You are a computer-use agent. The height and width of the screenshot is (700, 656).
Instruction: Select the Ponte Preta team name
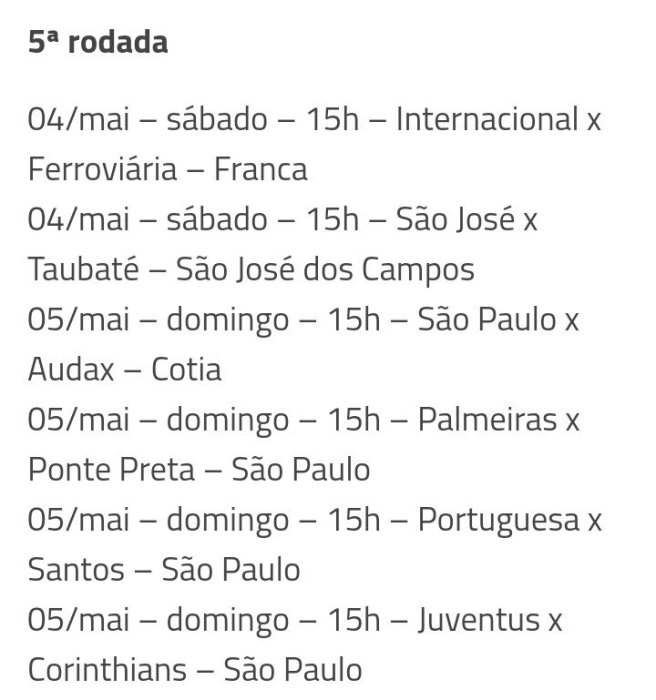[111, 470]
